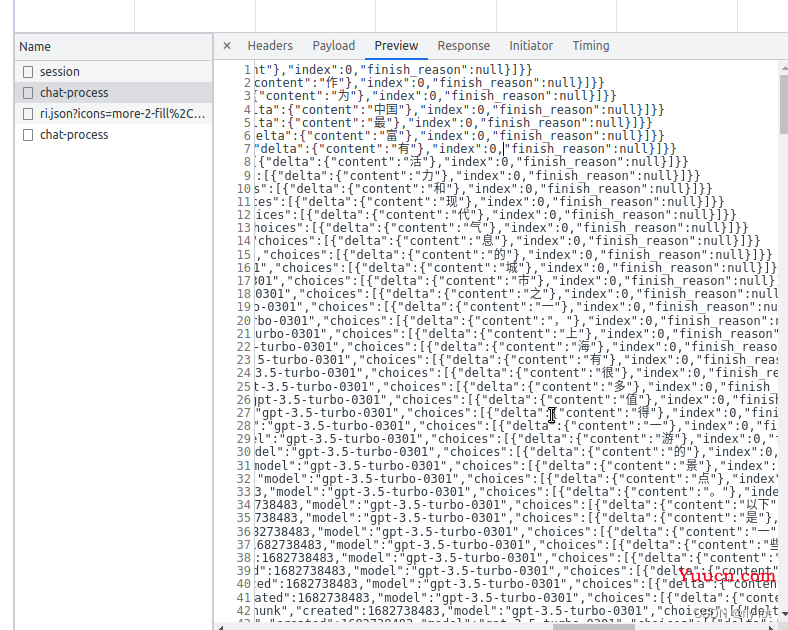788x630 pixels.
Task: Tick the checkbox of the last chat-process request
Action: click(x=28, y=135)
